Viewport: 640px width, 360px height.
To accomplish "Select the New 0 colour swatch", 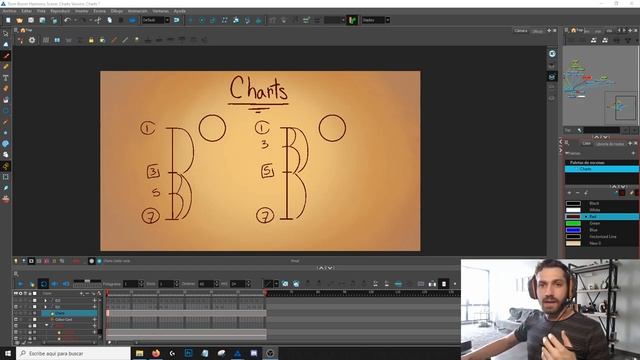I will coord(573,243).
